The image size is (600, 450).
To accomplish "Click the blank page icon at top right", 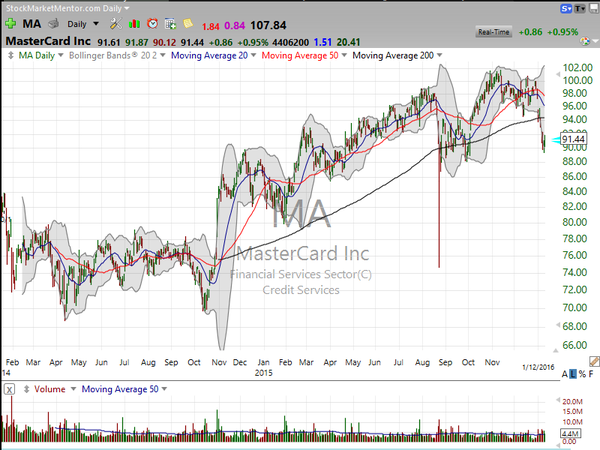I will tap(594, 8).
